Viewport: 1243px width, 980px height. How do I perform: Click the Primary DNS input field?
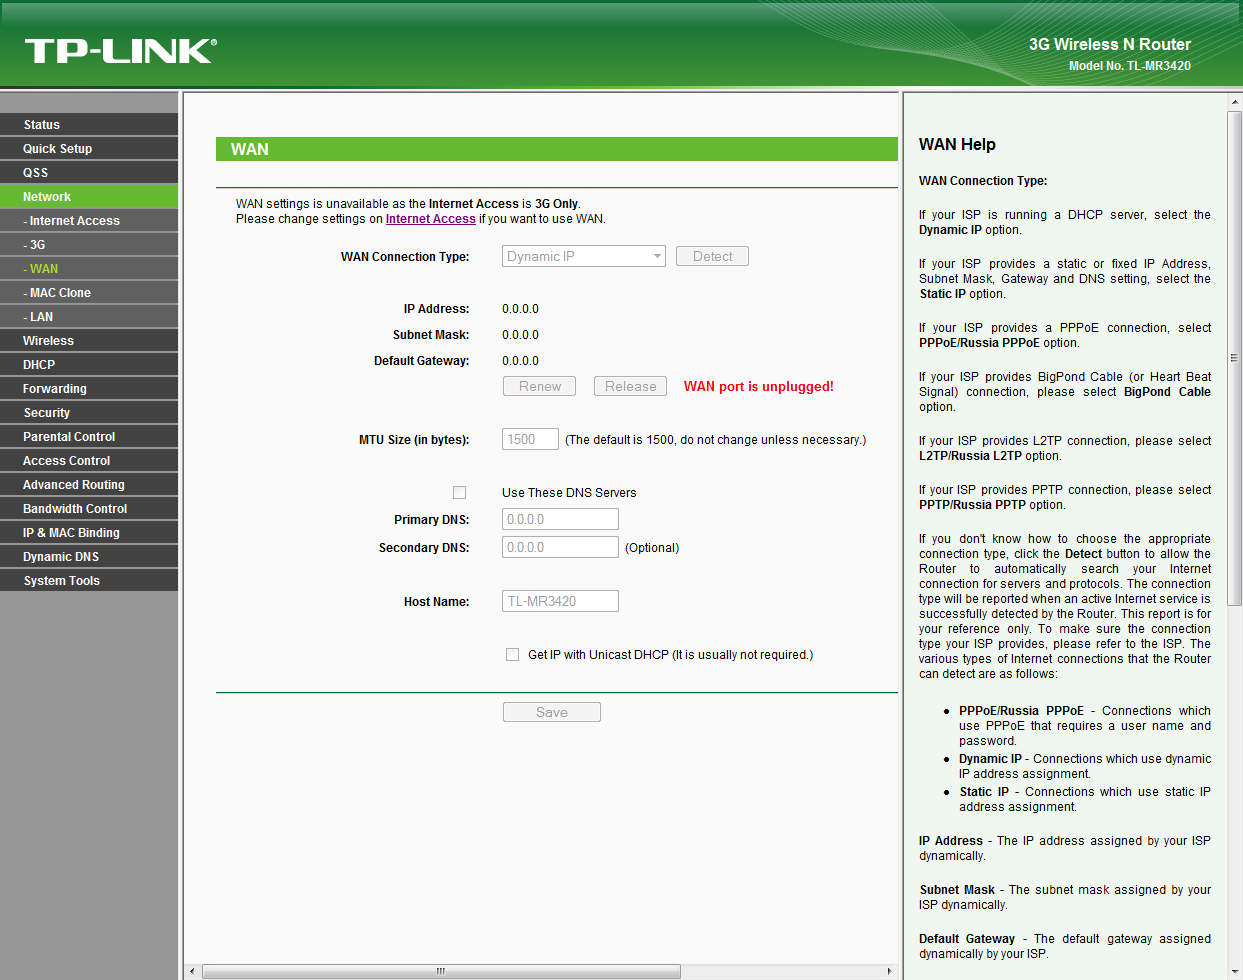(560, 519)
